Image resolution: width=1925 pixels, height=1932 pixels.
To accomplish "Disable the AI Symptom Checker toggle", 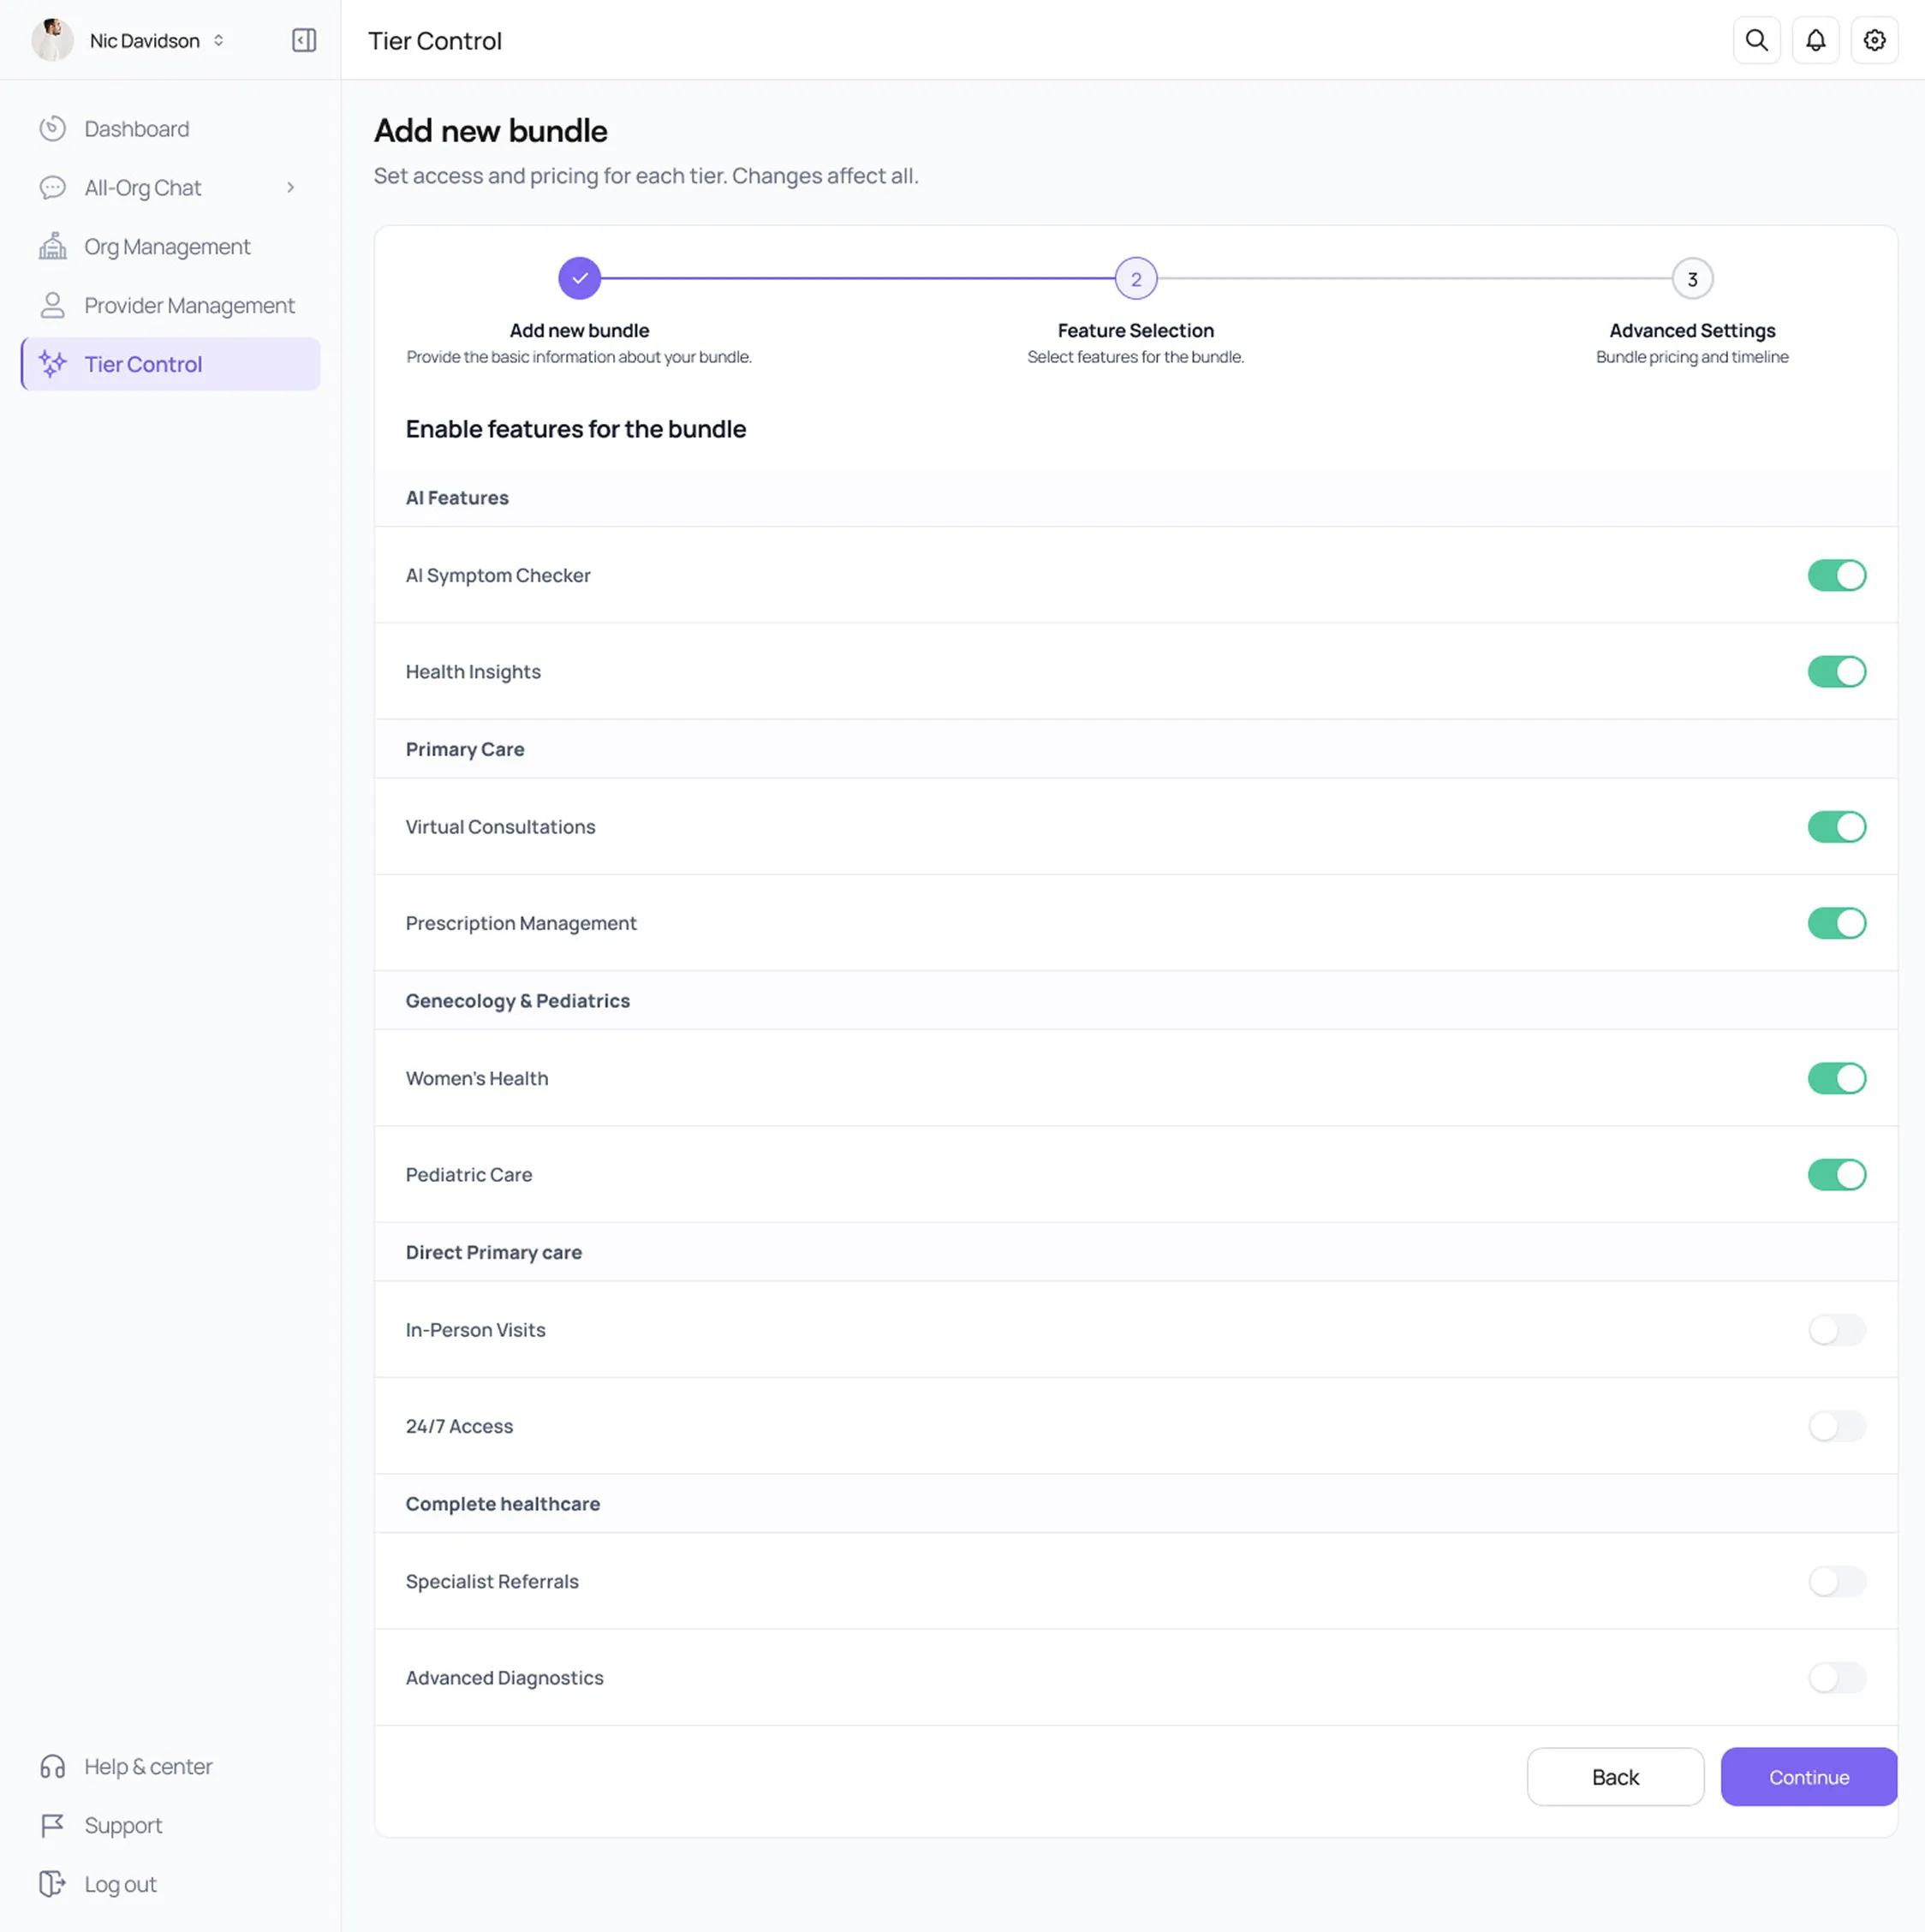I will pyautogui.click(x=1836, y=575).
